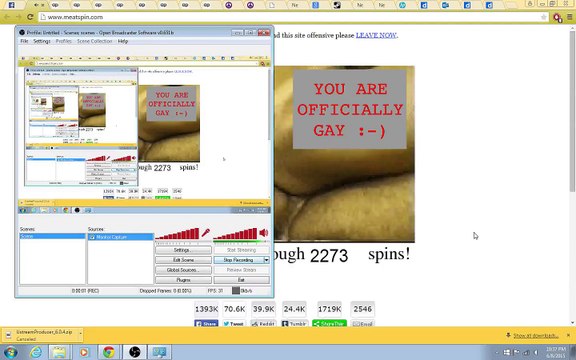Viewport: 576px width, 360px height.
Task: Bookmark this page with the star
Action: coord(544,17)
